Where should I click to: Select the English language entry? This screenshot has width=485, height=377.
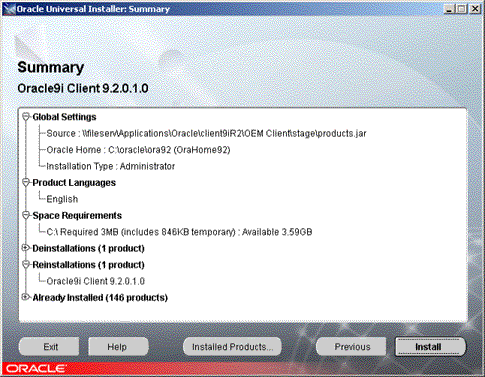coord(62,199)
